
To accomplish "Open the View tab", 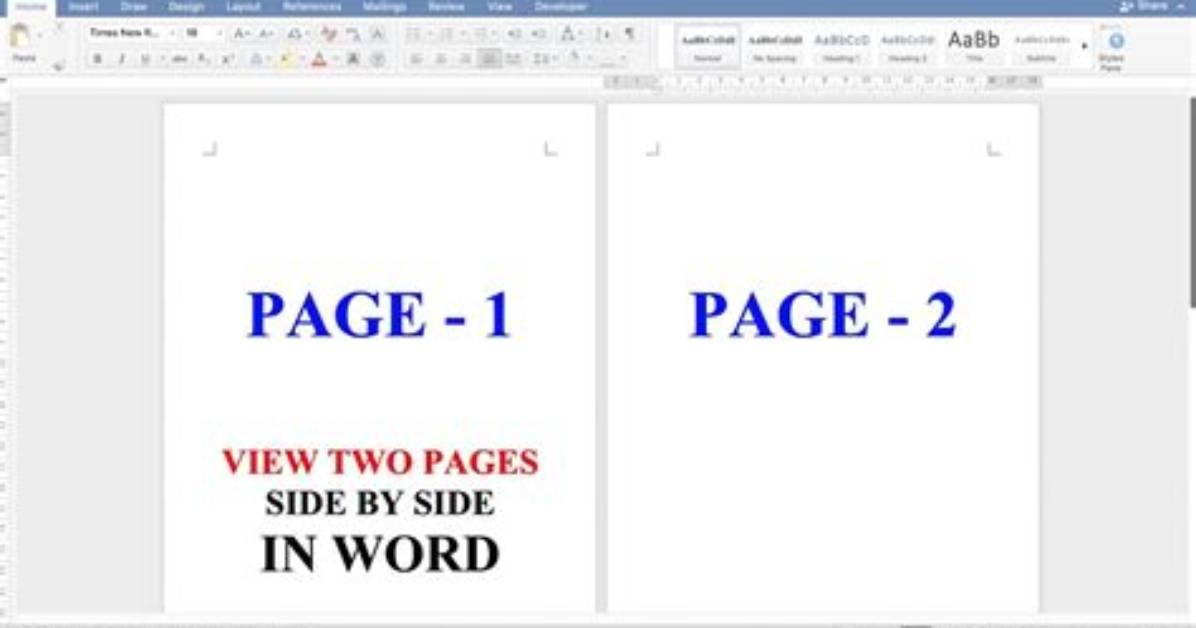I will [500, 7].
